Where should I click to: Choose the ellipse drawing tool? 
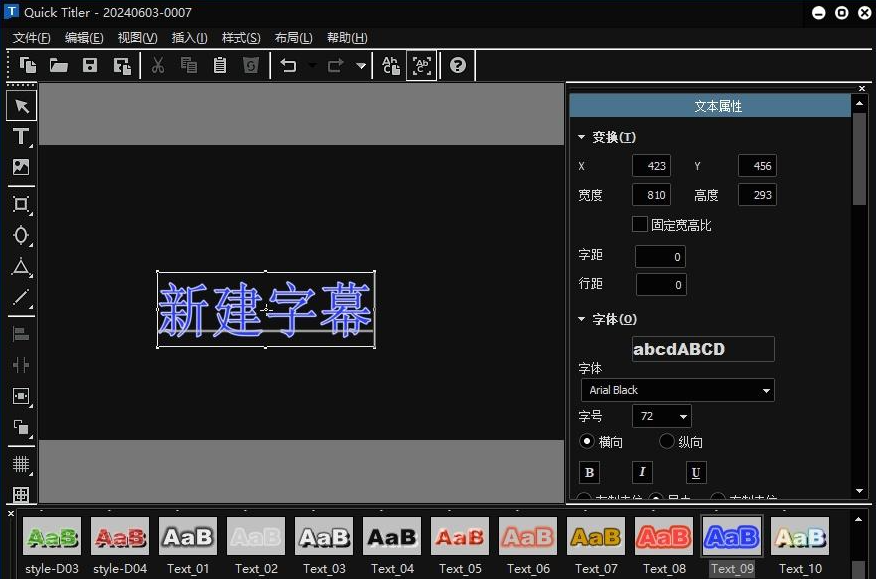(21, 235)
